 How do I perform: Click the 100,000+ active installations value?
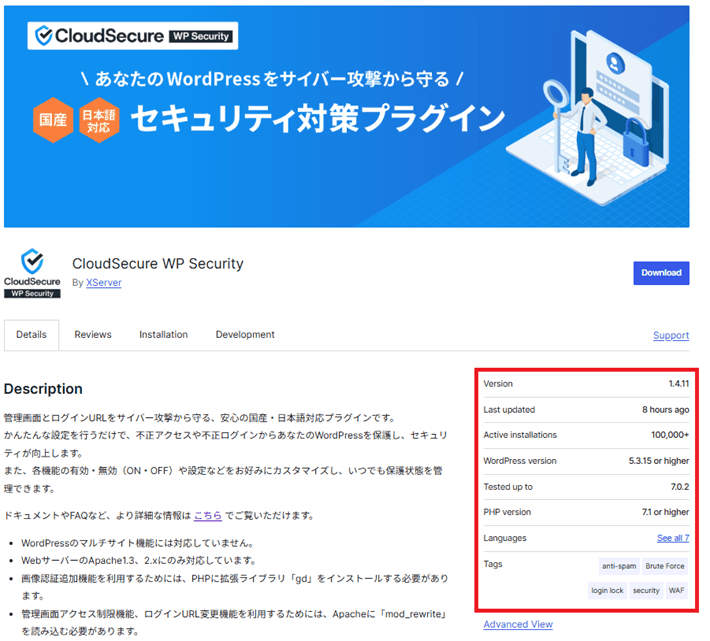[670, 435]
